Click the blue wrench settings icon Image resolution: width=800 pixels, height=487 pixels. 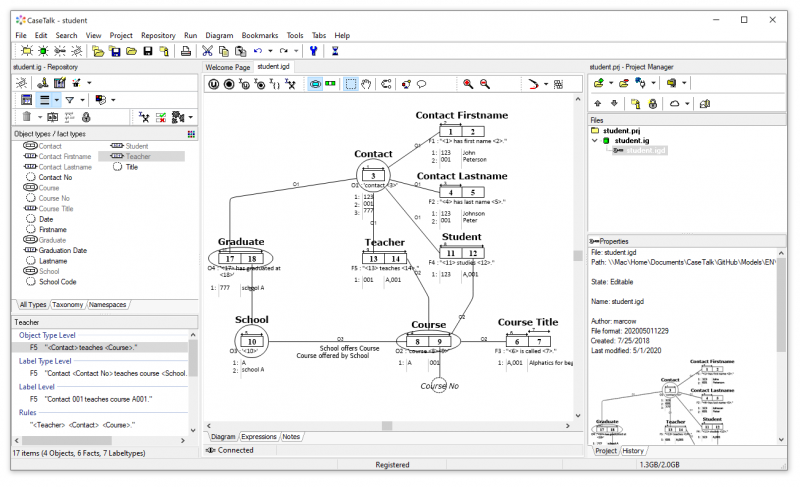(x=313, y=51)
